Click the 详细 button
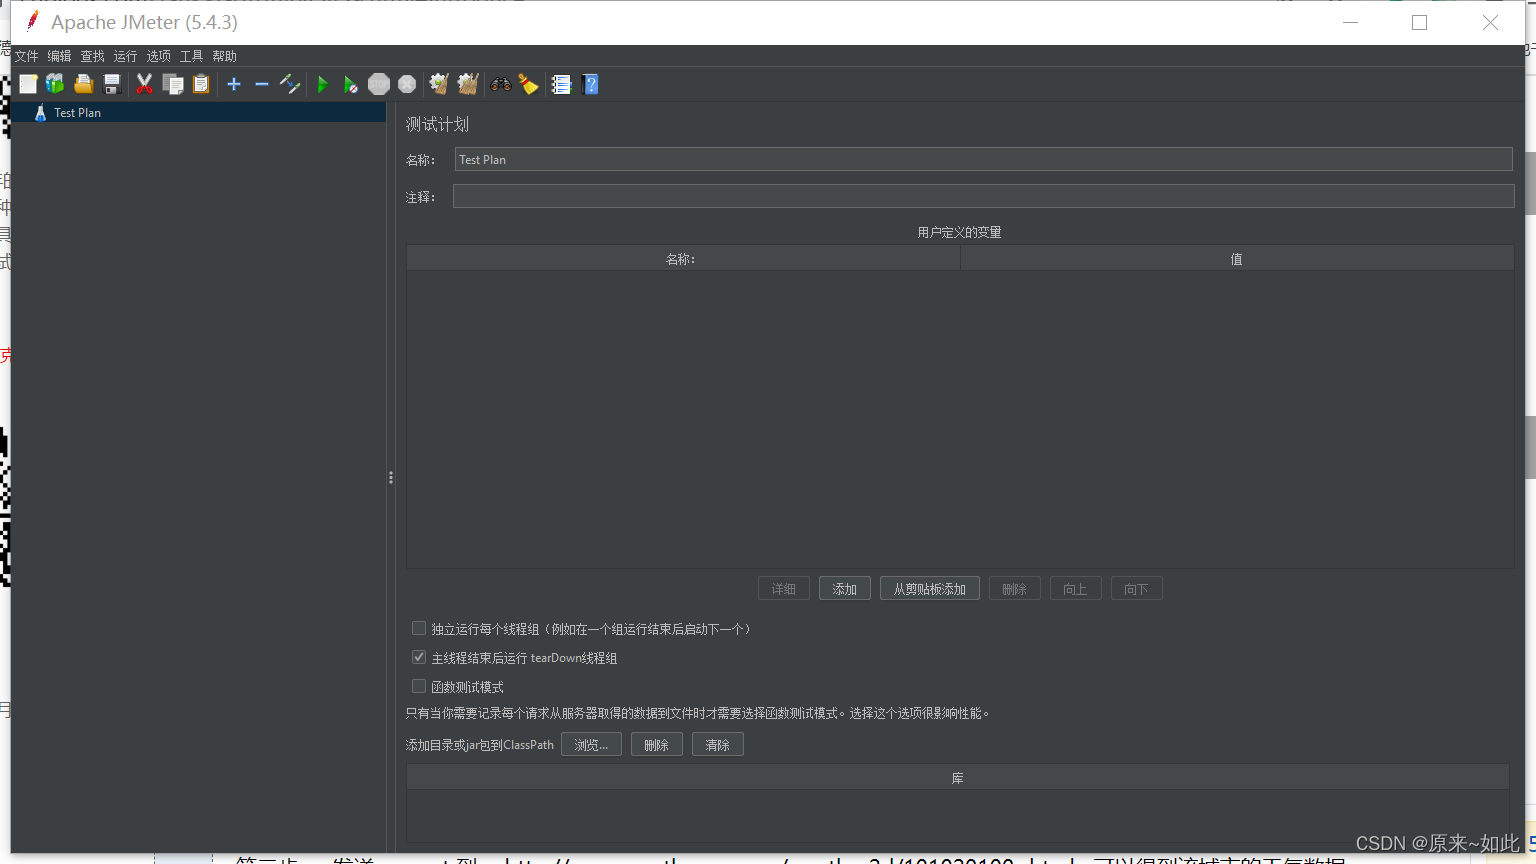Screen dimensions: 1536x864 784,589
